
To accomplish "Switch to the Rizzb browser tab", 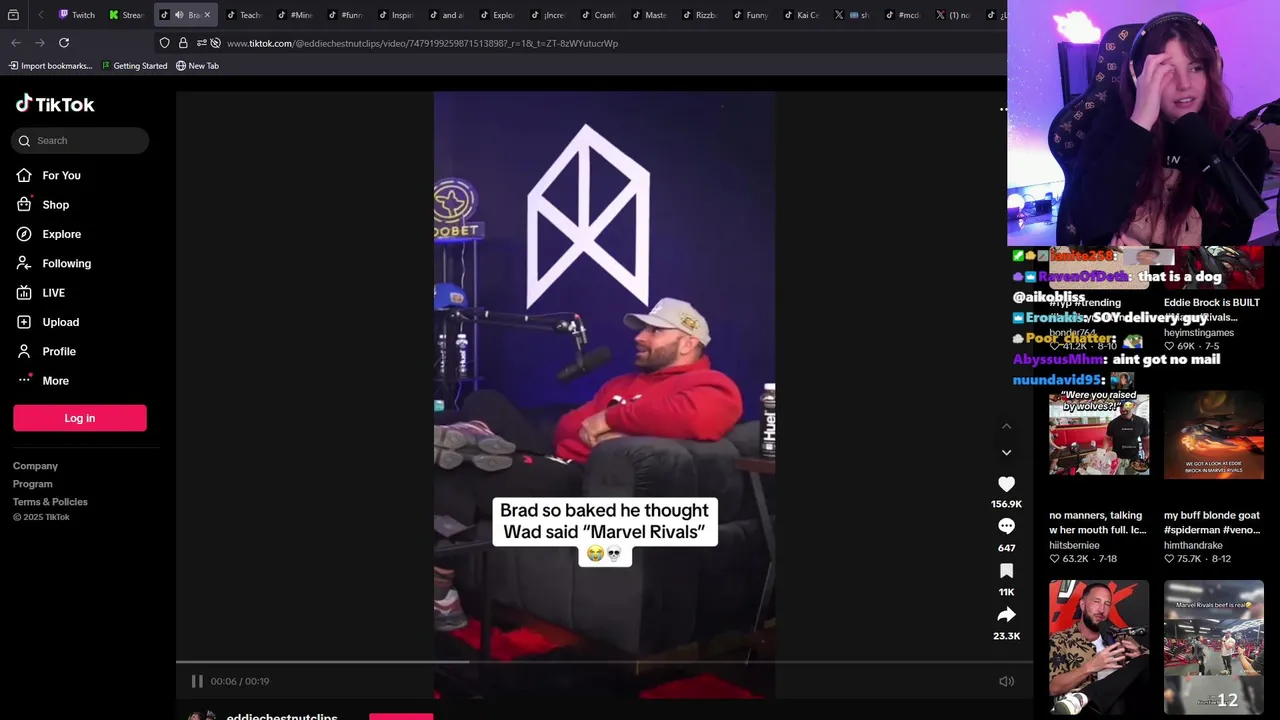I will 700,15.
